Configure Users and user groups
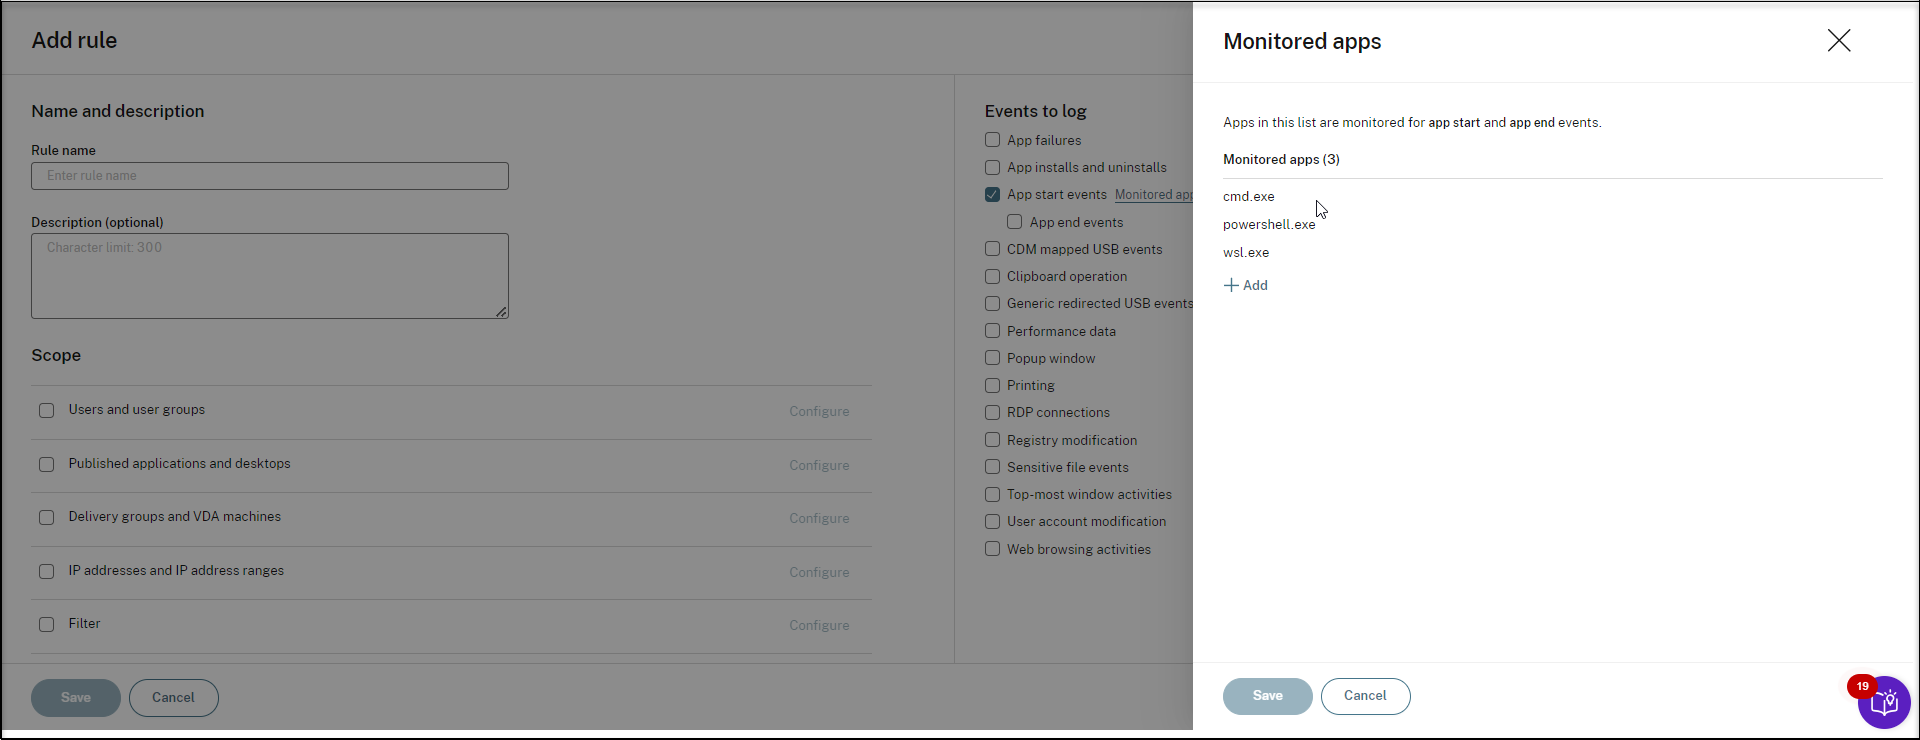 pos(819,411)
